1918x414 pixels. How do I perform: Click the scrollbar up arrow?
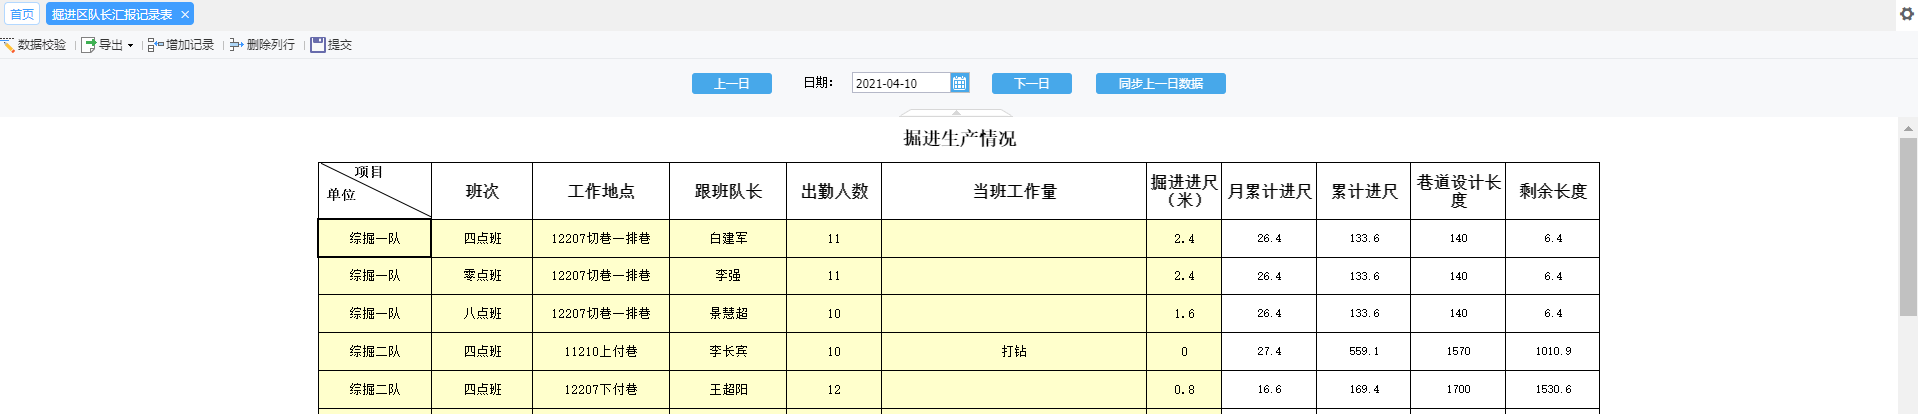point(1908,128)
